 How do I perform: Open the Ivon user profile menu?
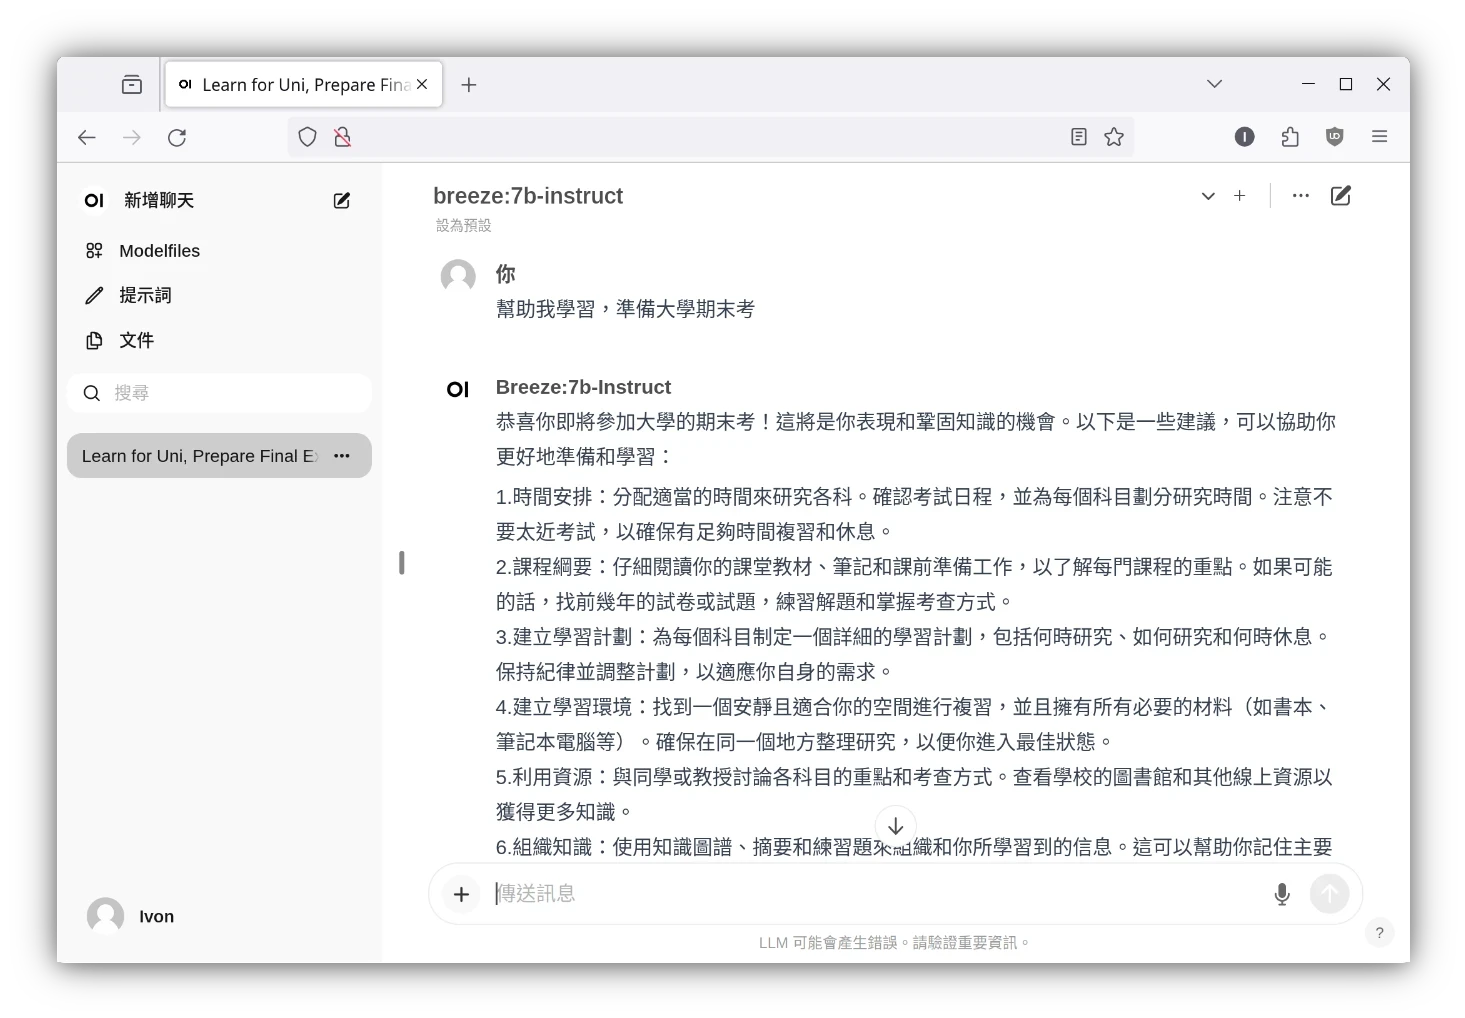pos(132,916)
